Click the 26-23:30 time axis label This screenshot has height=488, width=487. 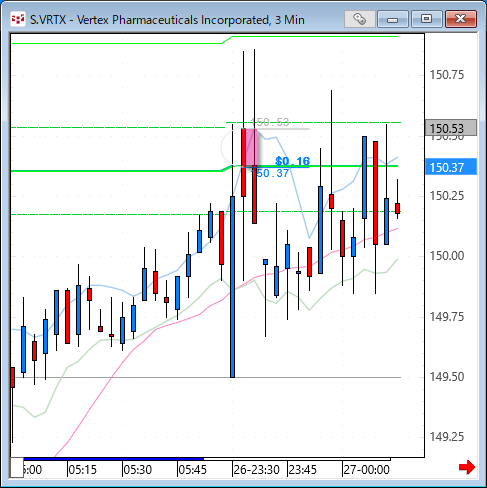[256, 470]
